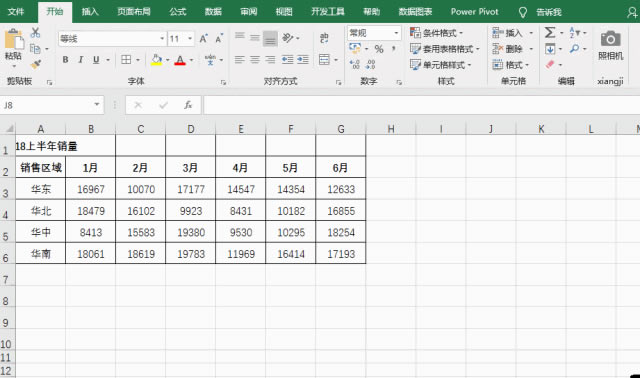The height and width of the screenshot is (378, 640).
Task: Increase indent in alignment group
Action: tap(303, 60)
